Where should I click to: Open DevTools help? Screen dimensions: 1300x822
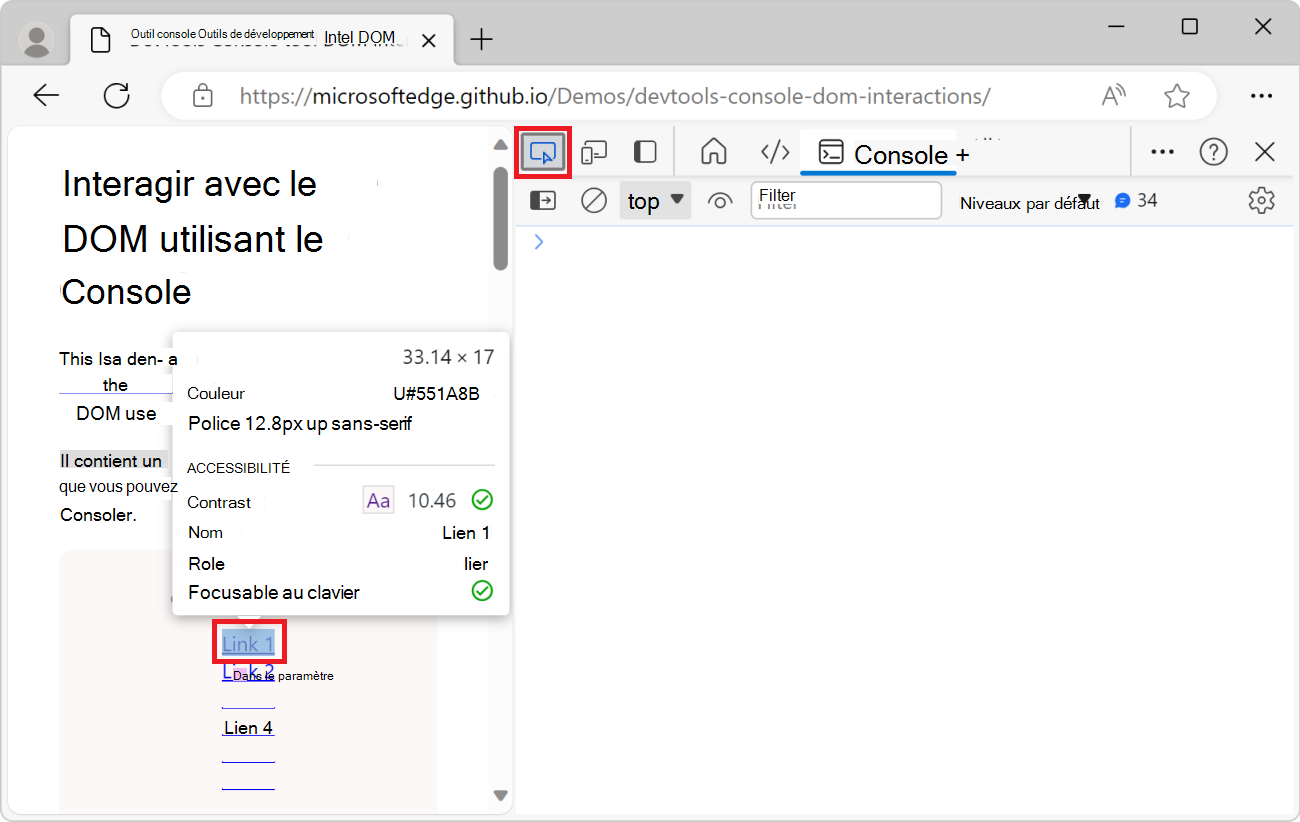[x=1213, y=151]
